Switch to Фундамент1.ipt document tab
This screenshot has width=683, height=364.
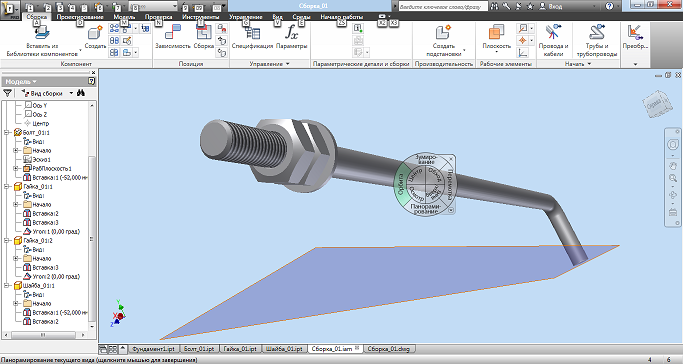(x=154, y=349)
